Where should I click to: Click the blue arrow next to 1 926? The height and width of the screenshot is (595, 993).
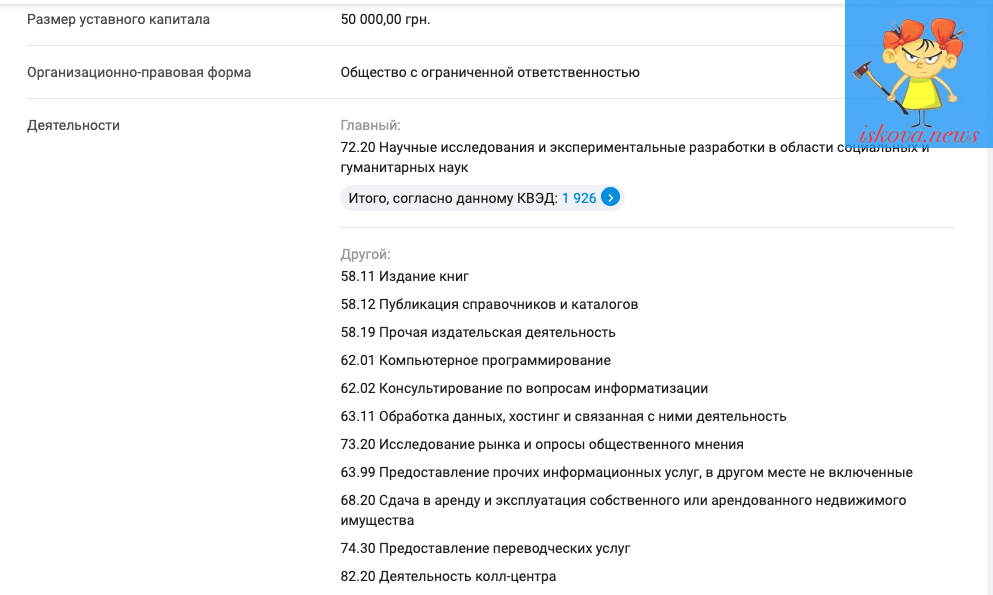(610, 197)
